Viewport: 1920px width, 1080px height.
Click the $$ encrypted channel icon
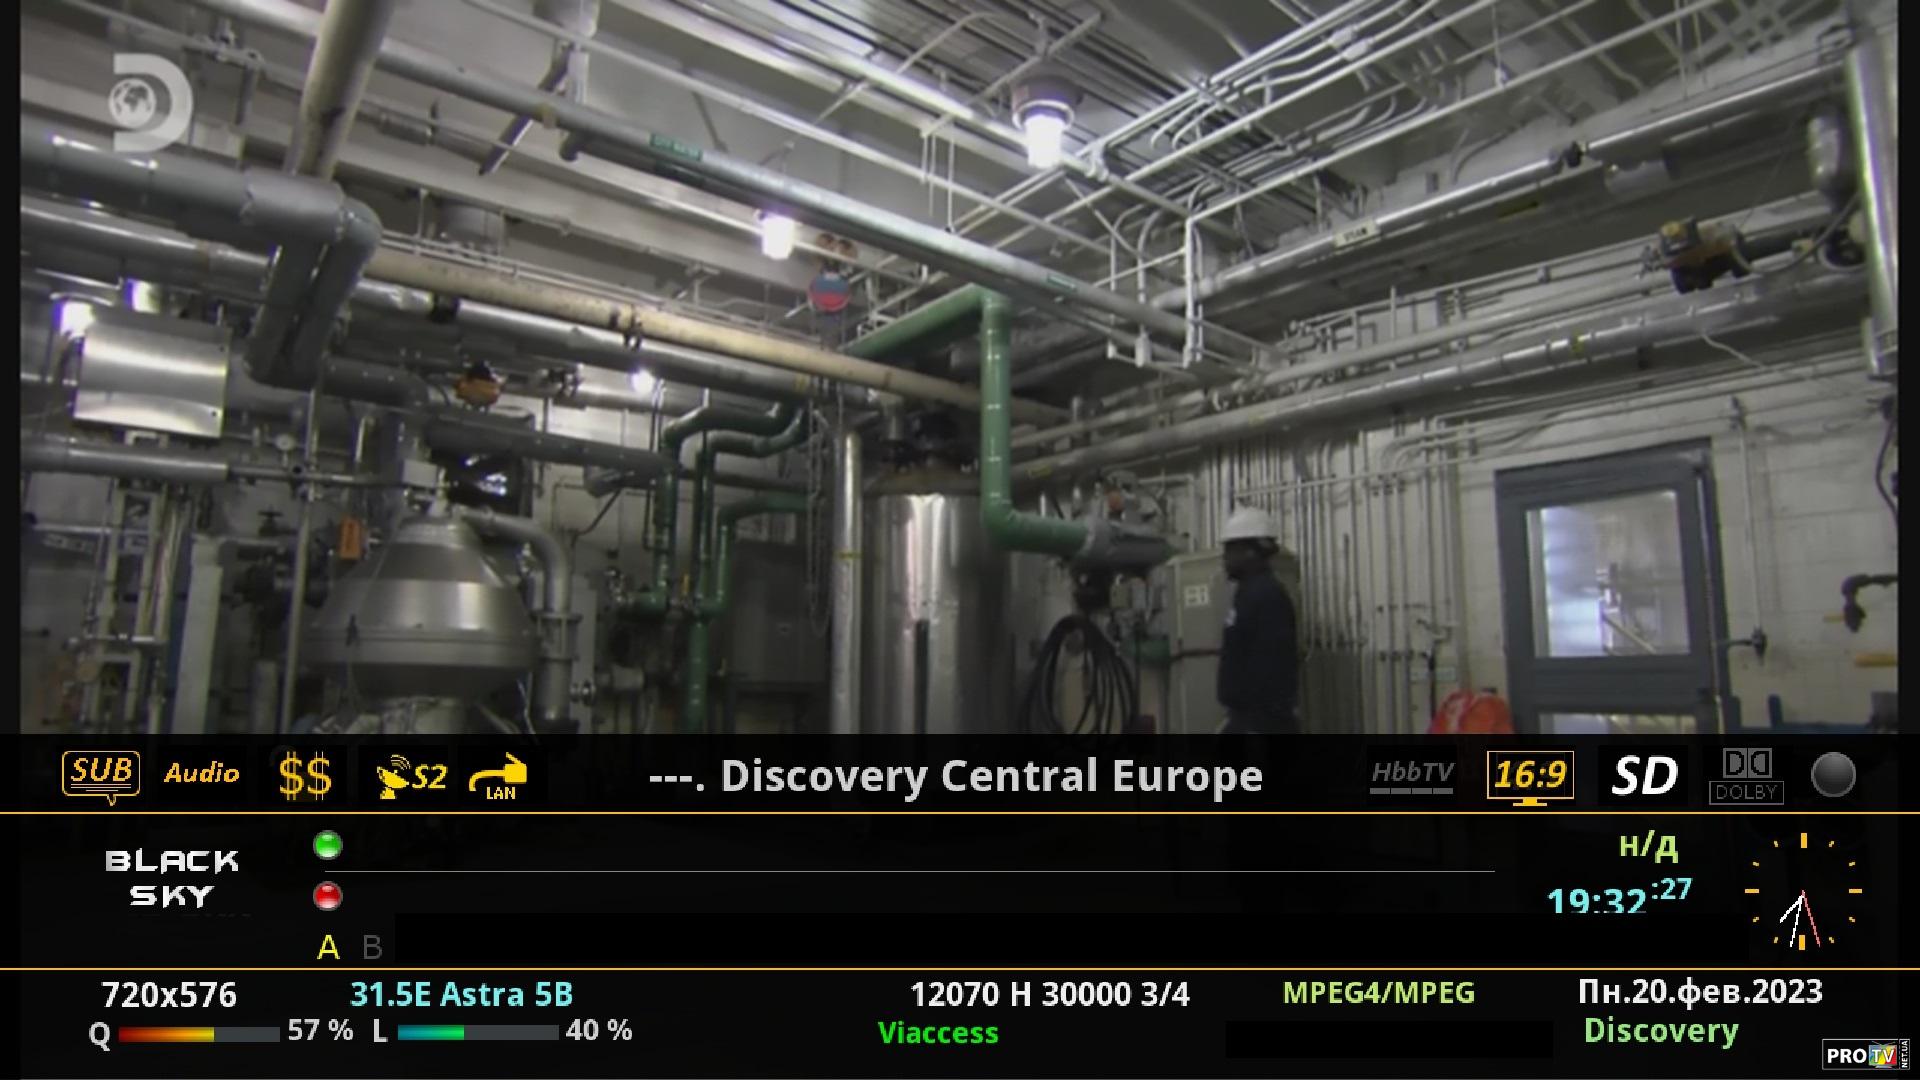(304, 776)
